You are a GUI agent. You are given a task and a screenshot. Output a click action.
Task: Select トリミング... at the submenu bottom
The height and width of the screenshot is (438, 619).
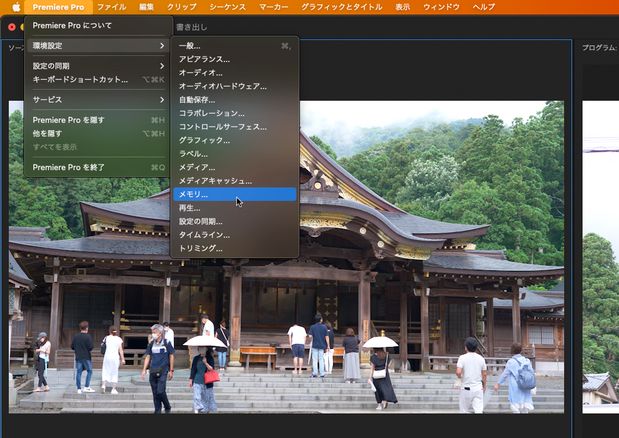pos(201,248)
